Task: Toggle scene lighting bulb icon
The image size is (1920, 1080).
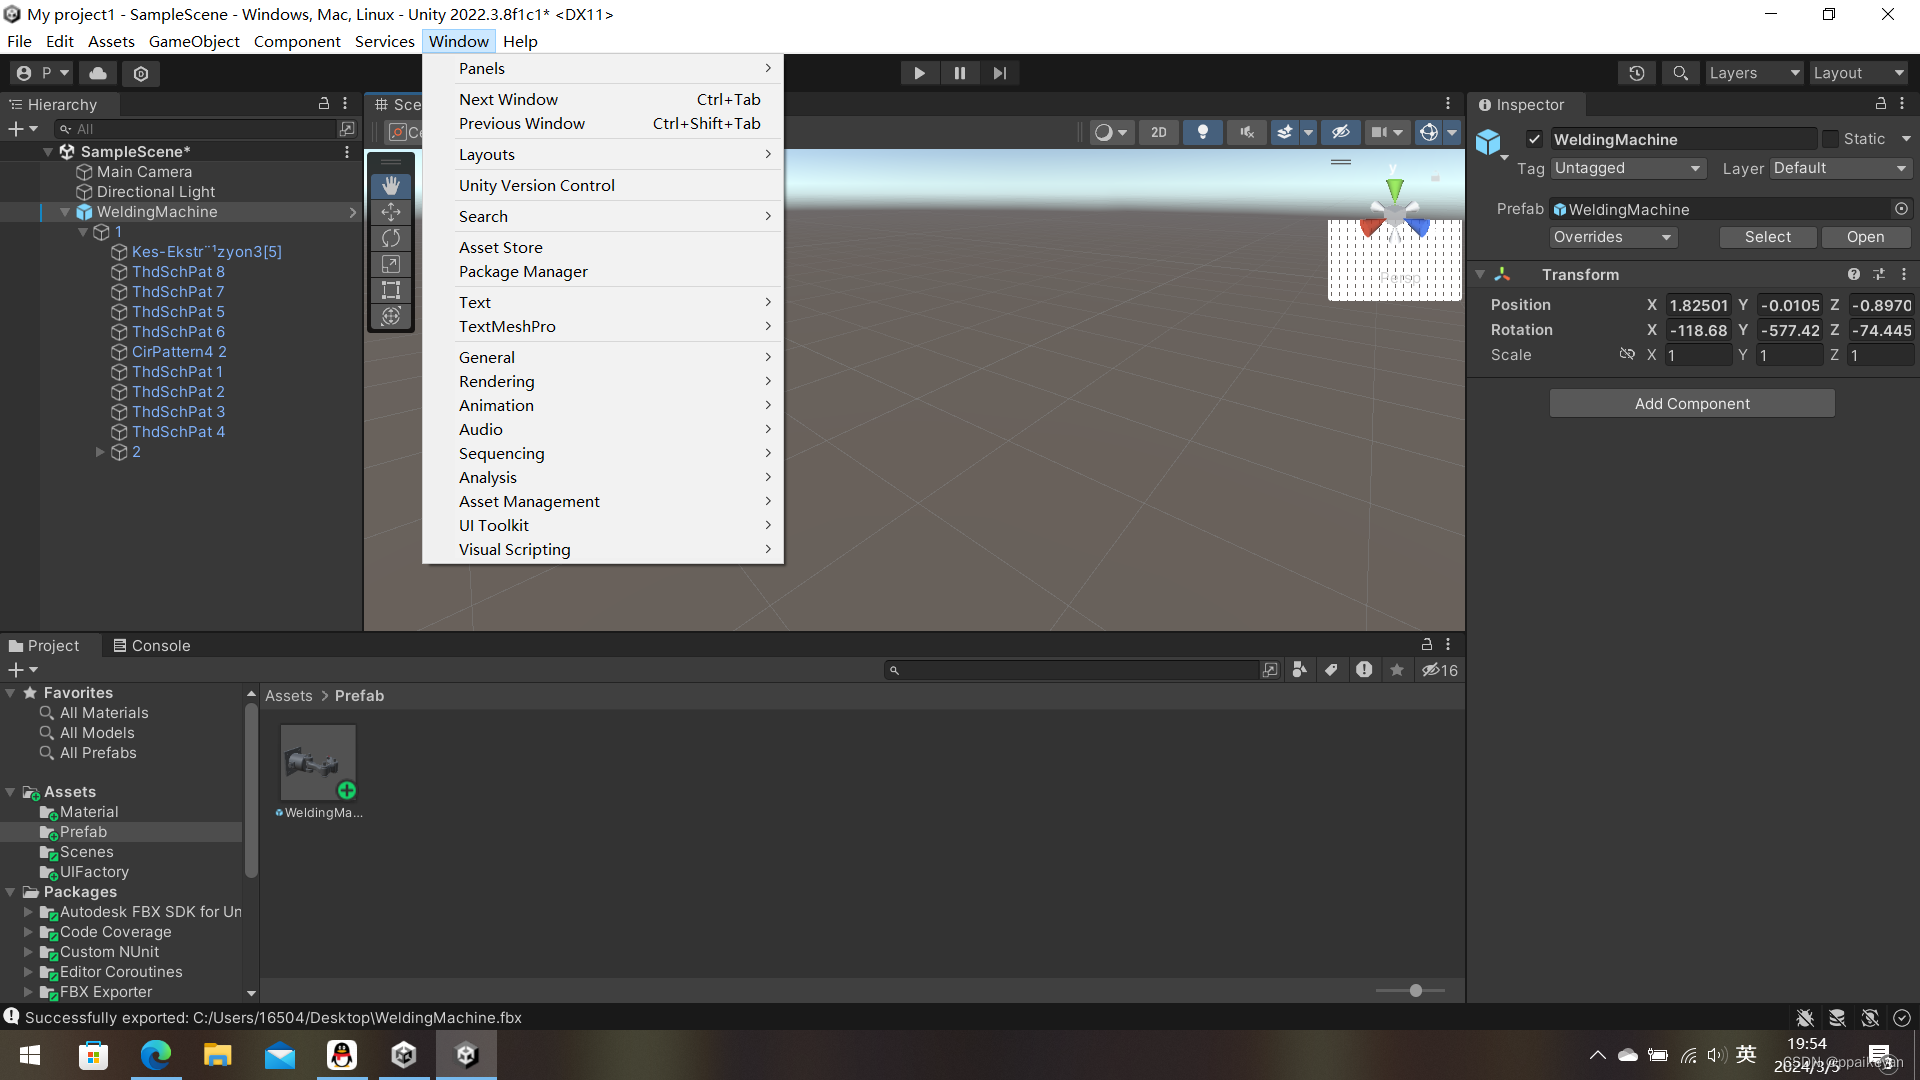Action: [1203, 132]
